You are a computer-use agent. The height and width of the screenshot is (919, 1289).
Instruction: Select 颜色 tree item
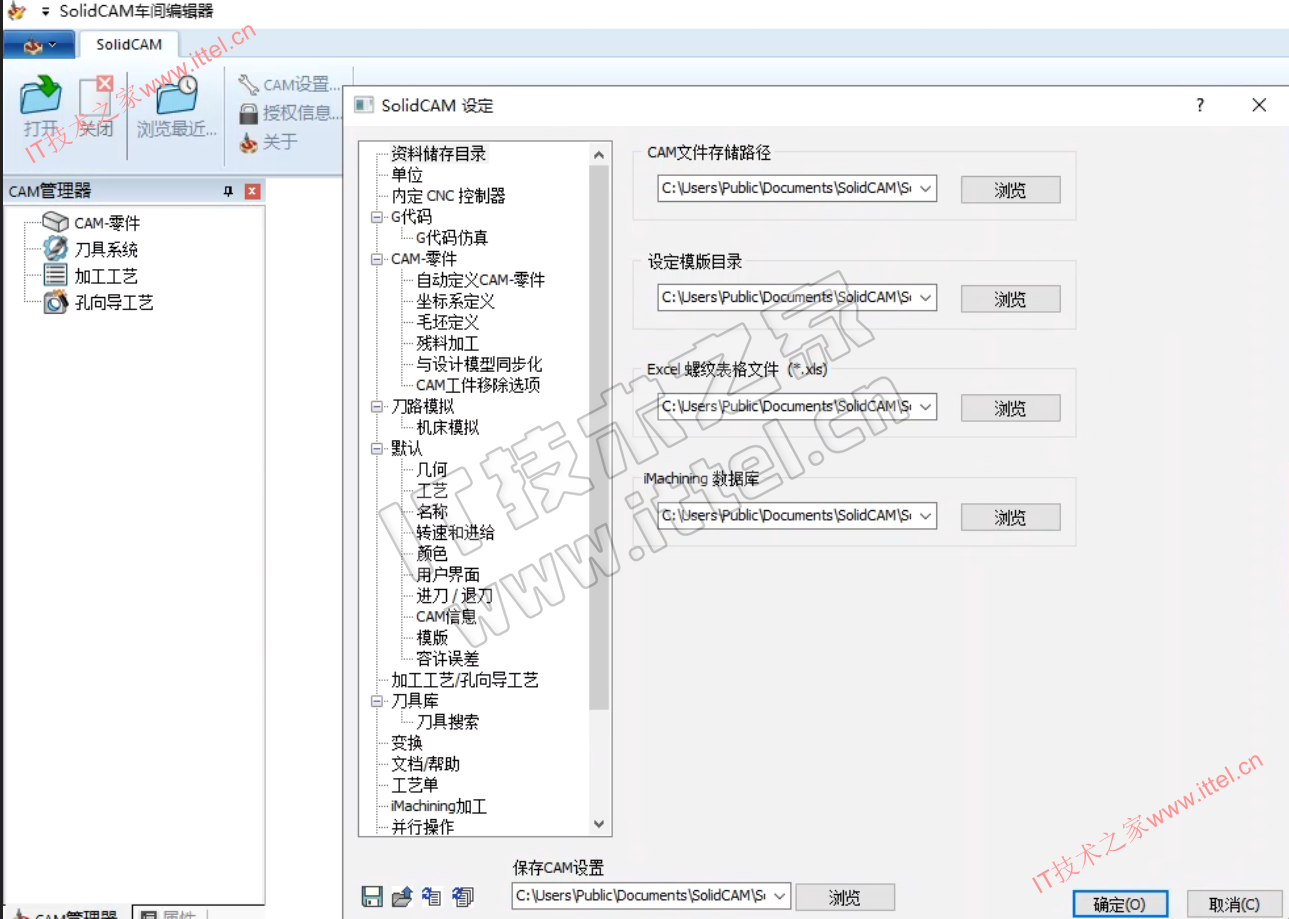click(431, 553)
